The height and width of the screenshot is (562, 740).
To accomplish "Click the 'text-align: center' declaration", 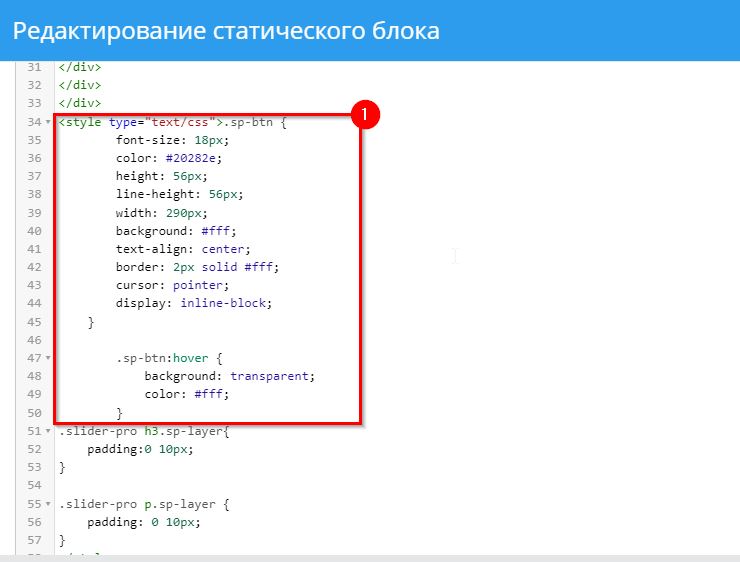I will point(175,249).
